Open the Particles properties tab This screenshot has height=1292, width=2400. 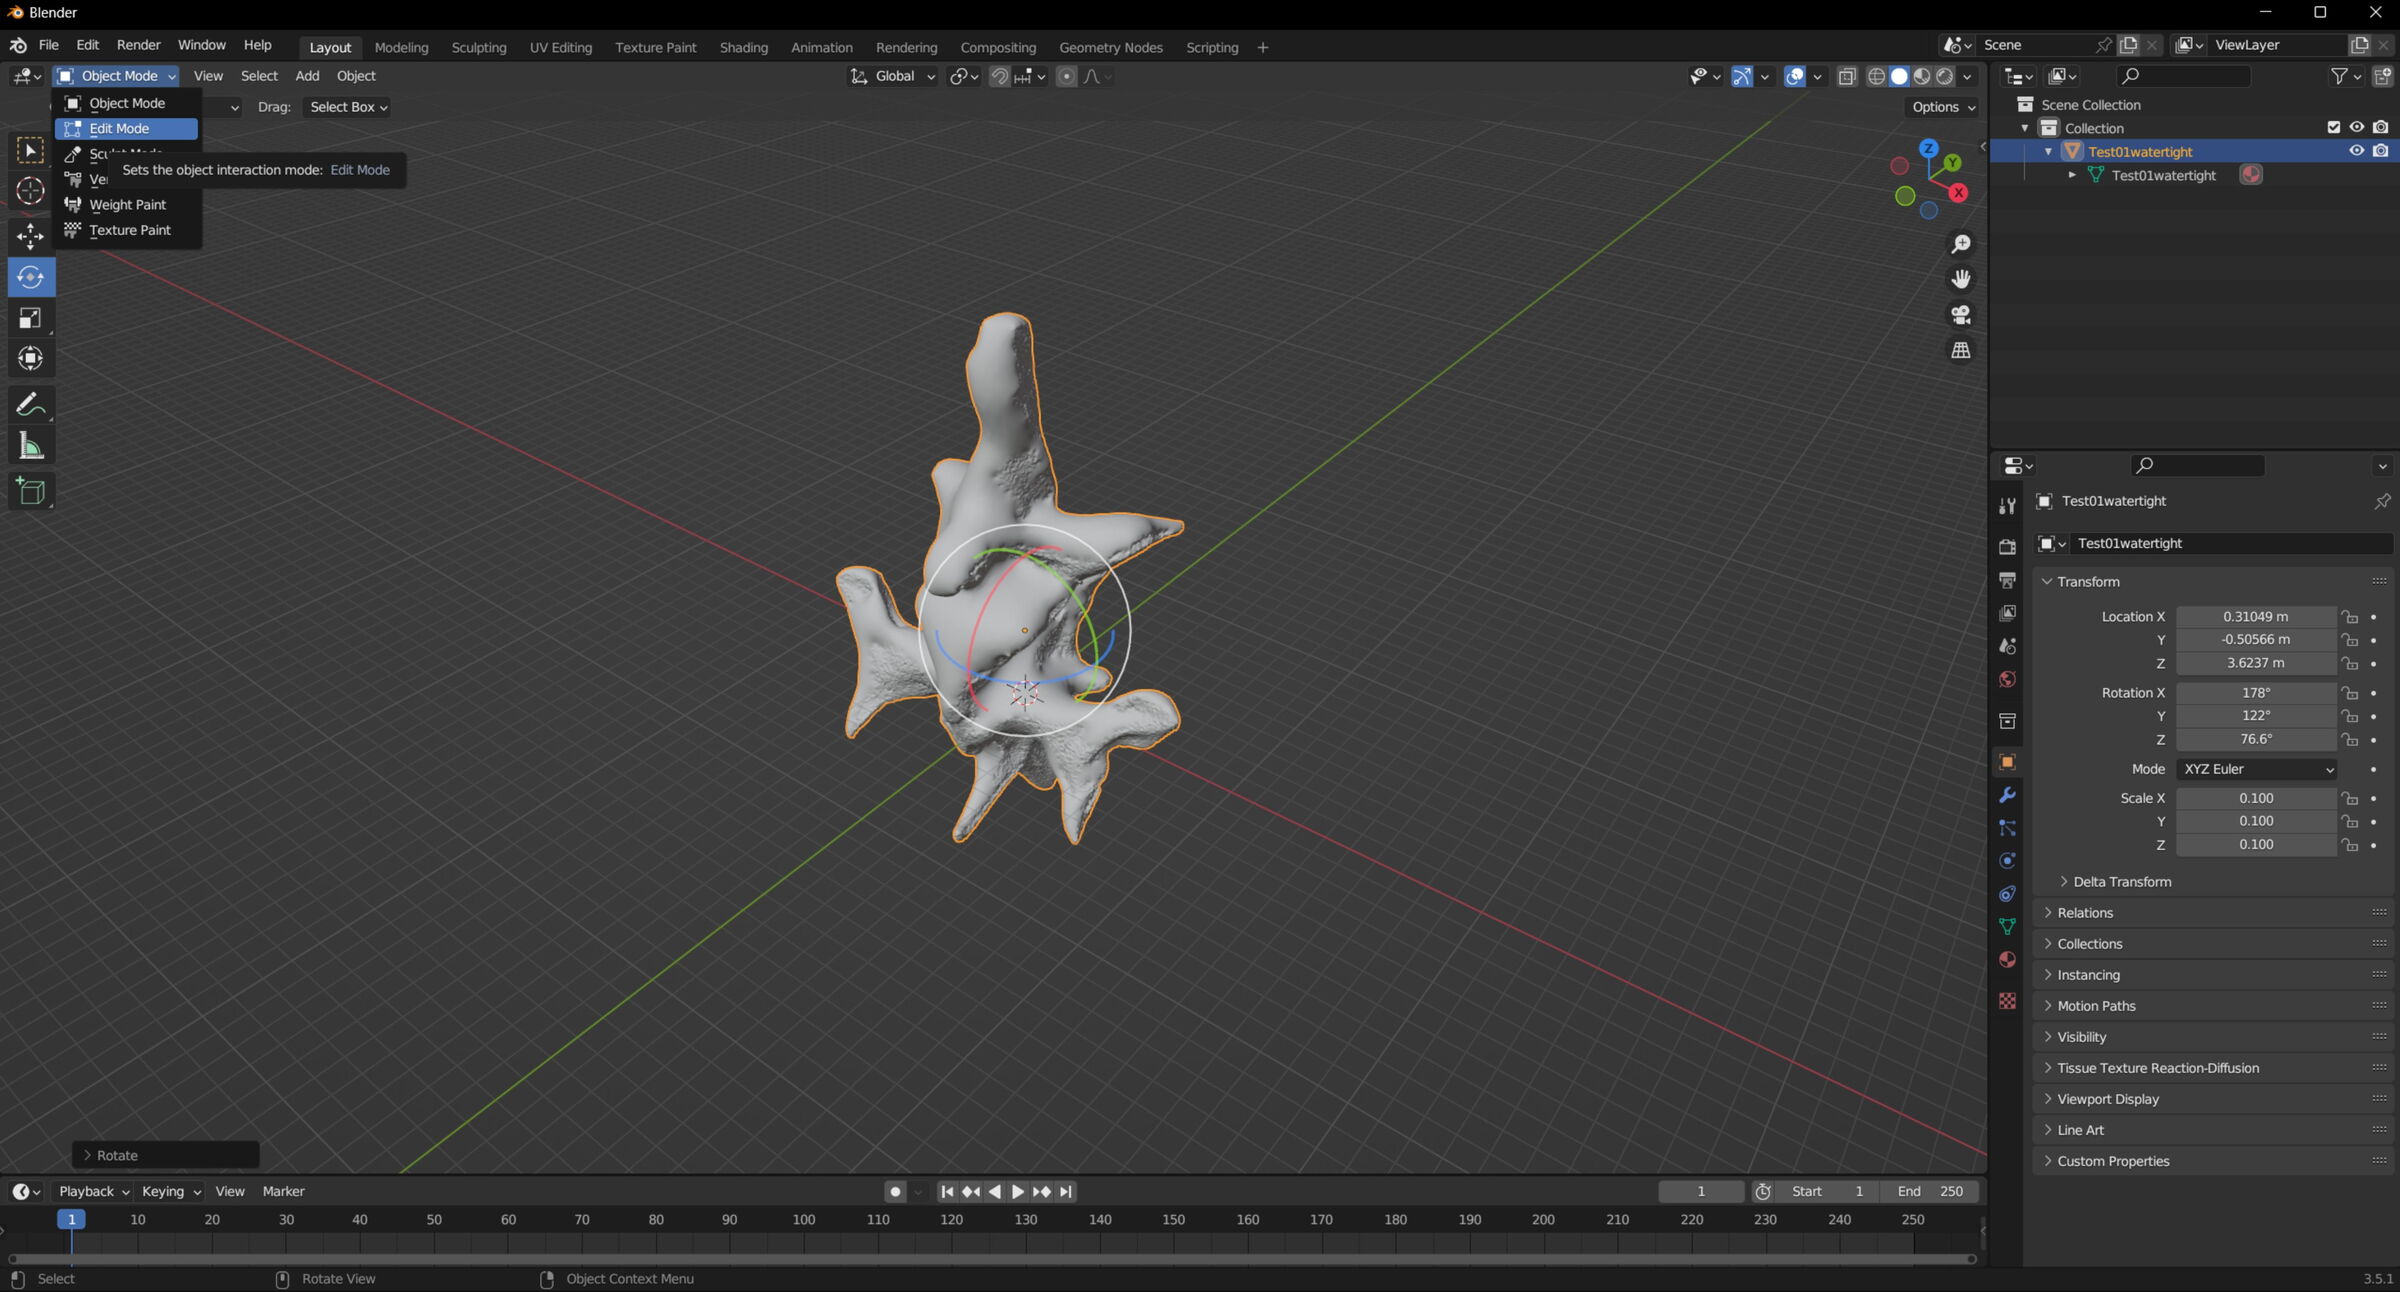point(2007,828)
